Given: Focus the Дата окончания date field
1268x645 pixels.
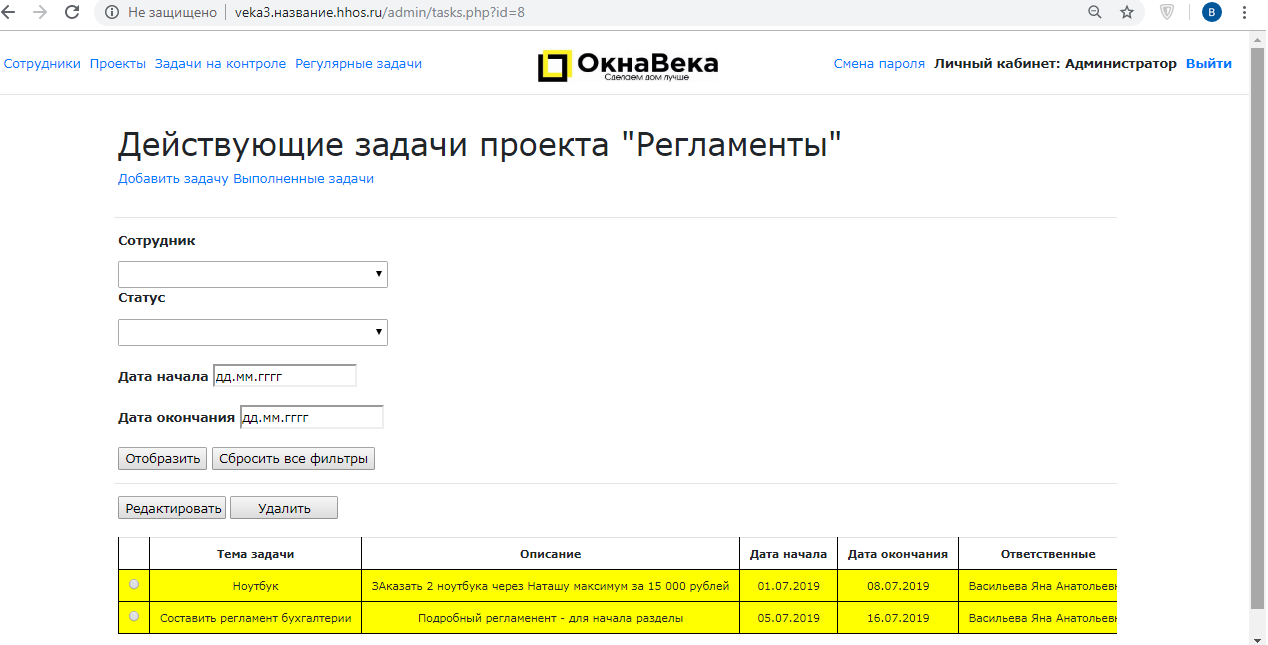Looking at the screenshot, I should click(312, 417).
